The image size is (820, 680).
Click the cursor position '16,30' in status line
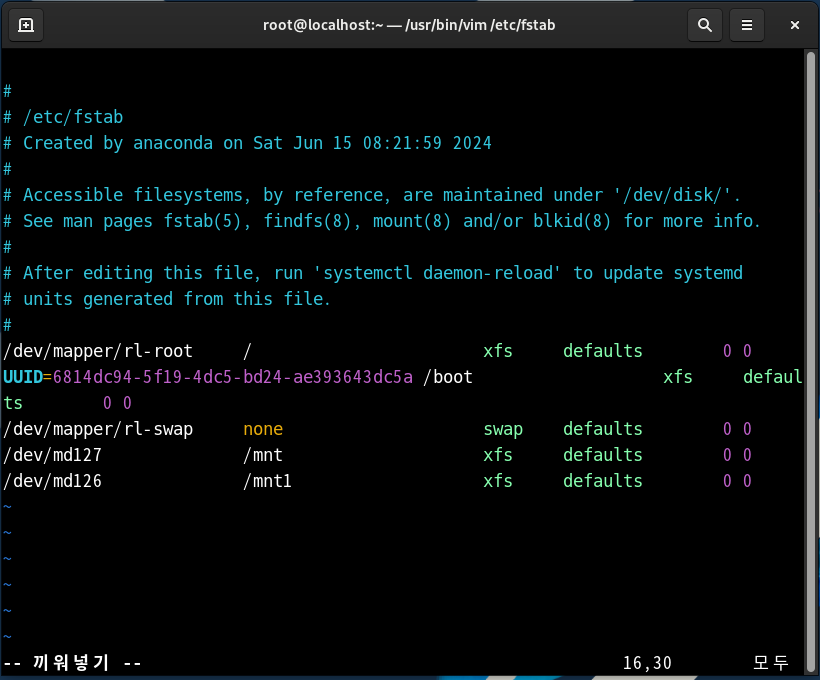coord(647,663)
